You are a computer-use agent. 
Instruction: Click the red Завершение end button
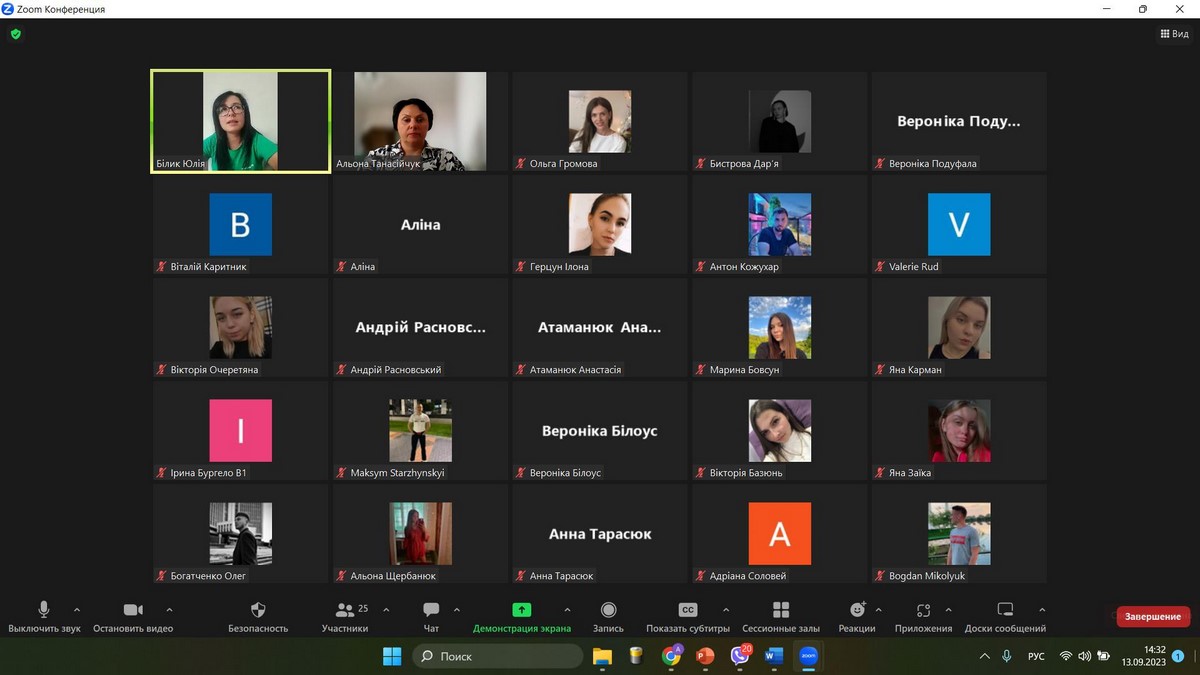1153,617
